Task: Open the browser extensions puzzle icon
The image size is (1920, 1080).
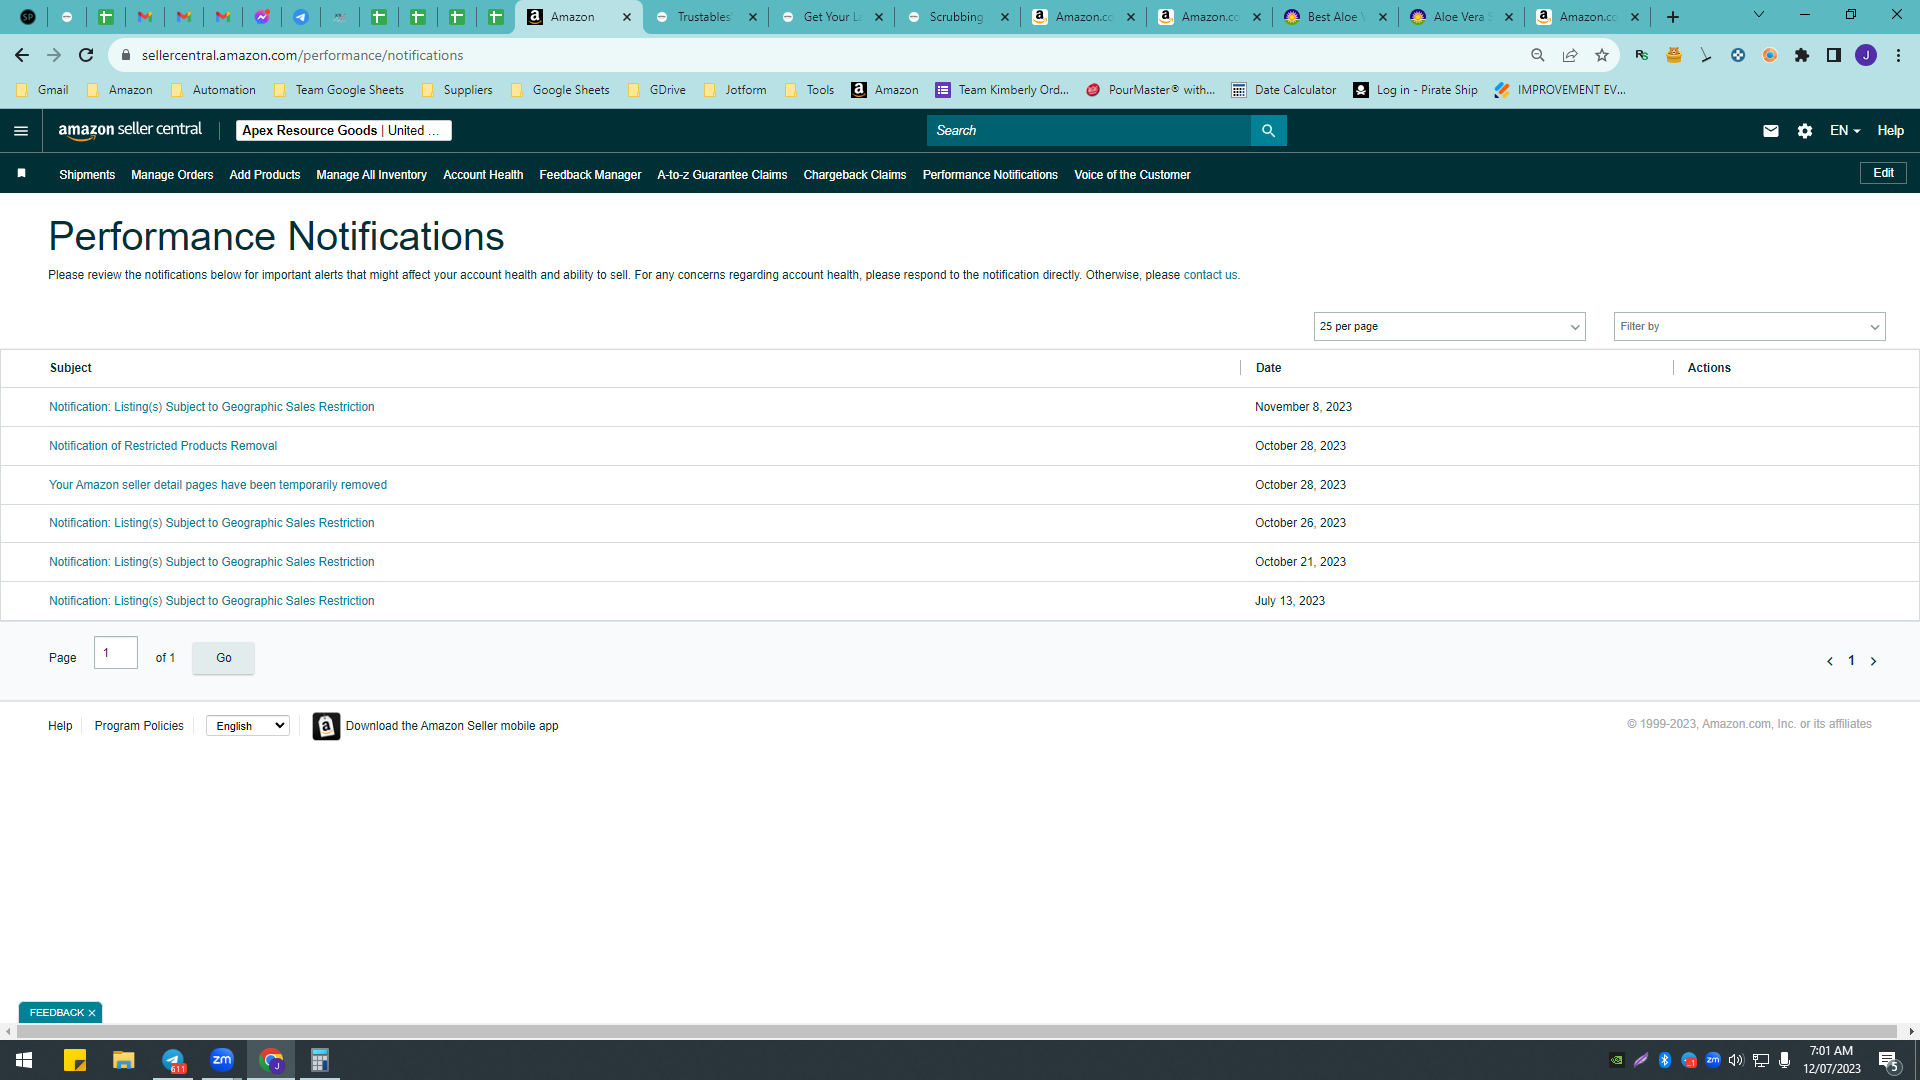Action: [x=1802, y=55]
